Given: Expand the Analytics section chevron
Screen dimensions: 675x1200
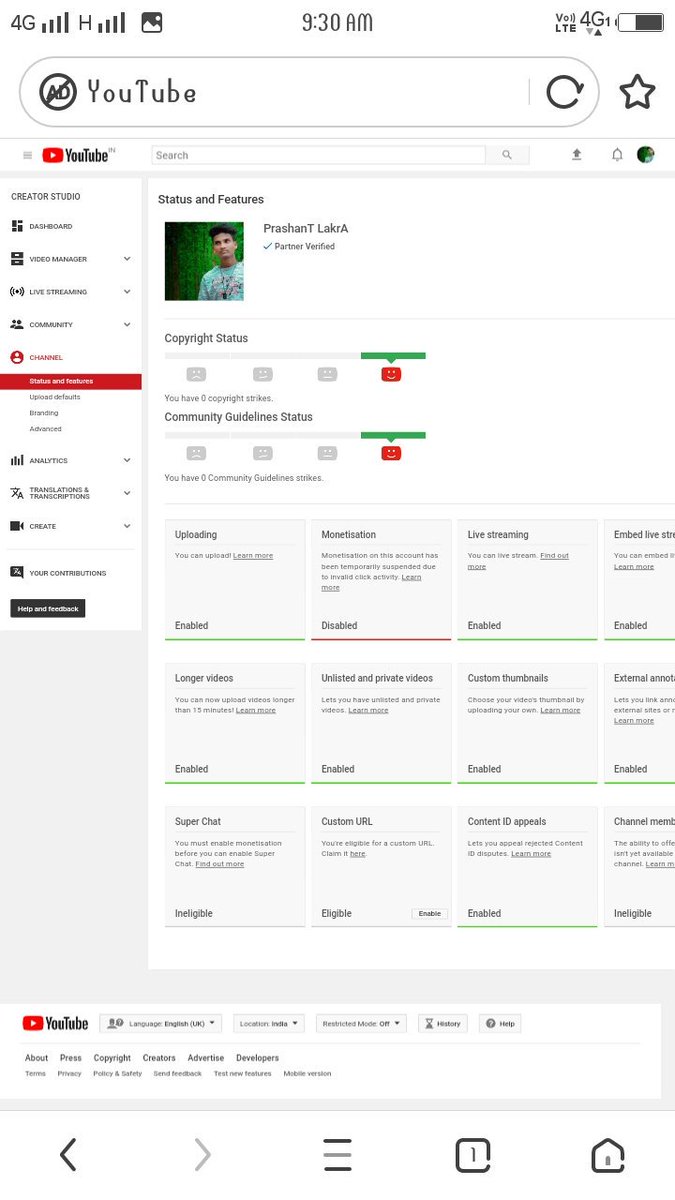Looking at the screenshot, I should [x=127, y=460].
